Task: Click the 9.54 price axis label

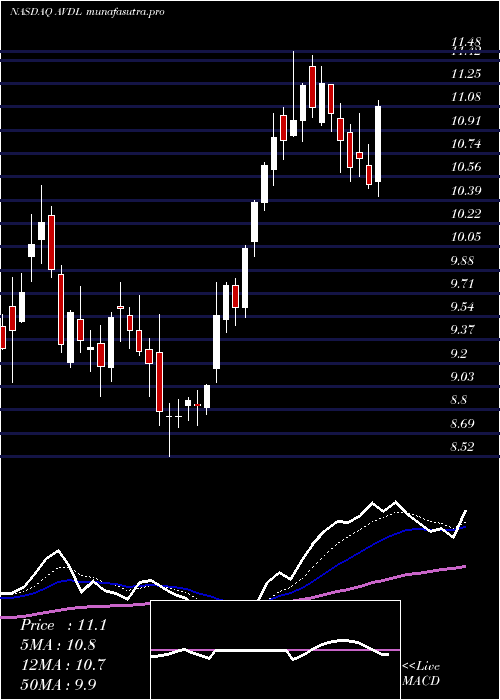Action: pos(463,307)
